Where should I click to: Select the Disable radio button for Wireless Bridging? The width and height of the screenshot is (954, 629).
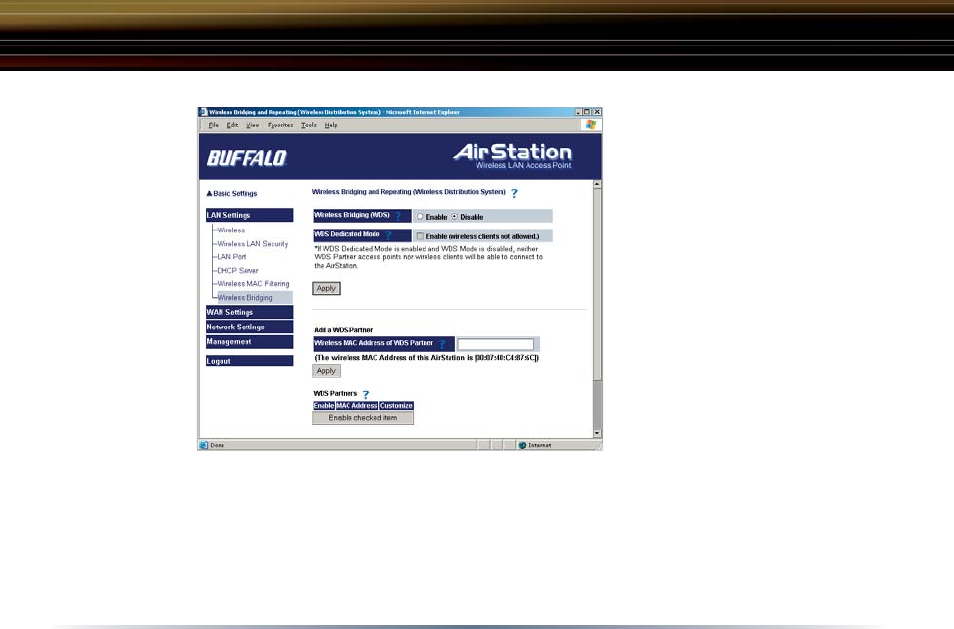point(454,217)
